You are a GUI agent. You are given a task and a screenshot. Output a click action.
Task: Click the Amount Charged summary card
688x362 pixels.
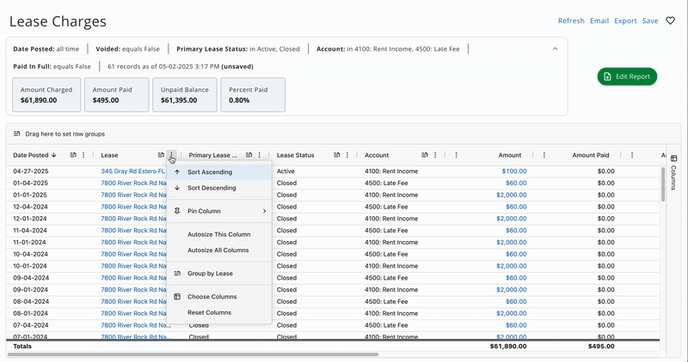point(47,95)
